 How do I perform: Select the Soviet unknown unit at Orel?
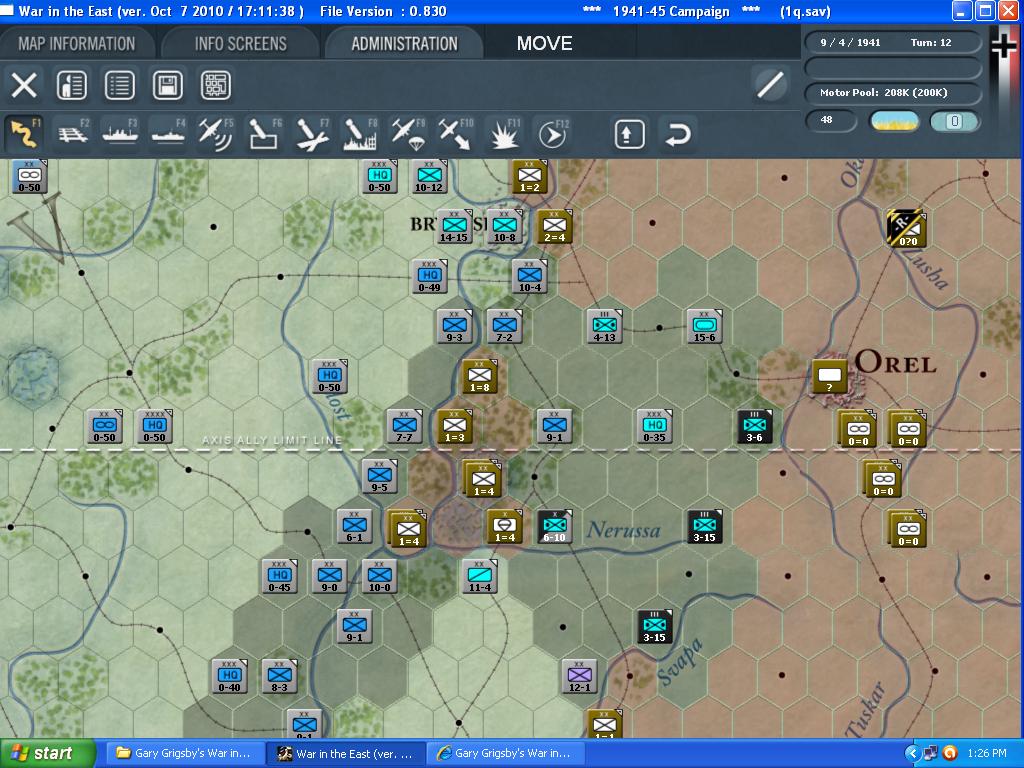829,377
